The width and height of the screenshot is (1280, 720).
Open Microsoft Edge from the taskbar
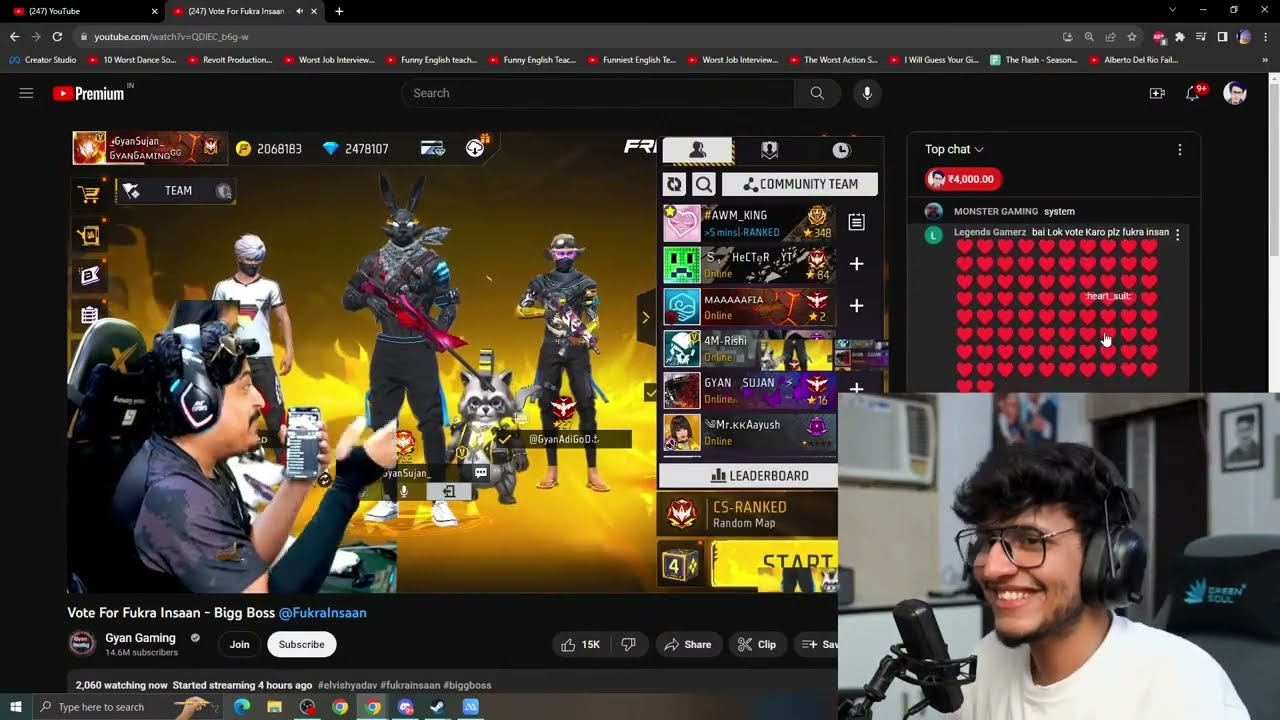(242, 707)
